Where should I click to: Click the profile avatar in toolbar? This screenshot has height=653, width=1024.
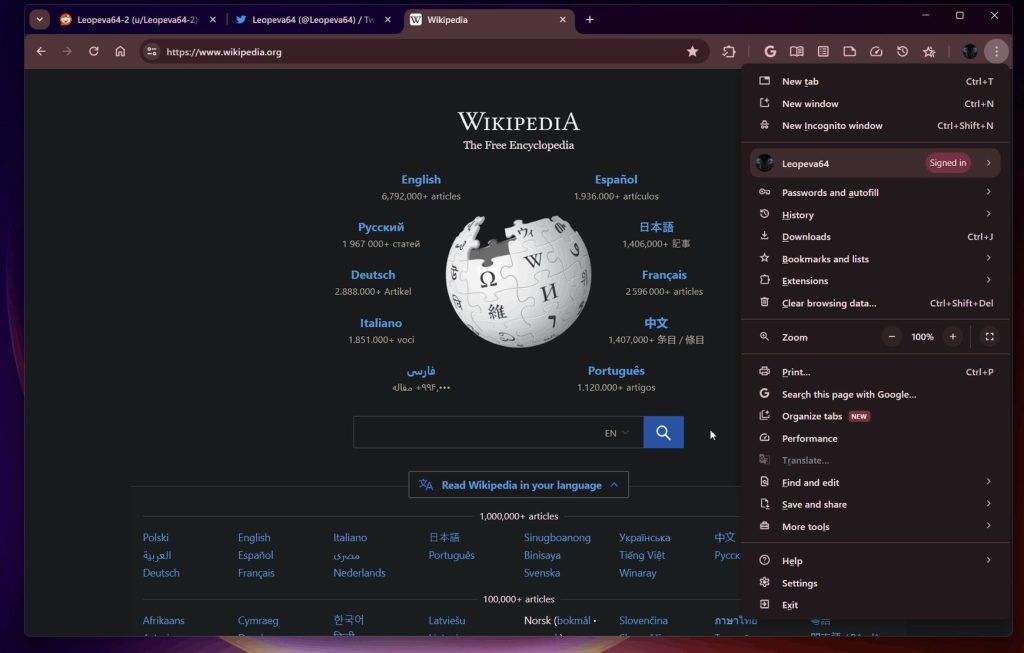(x=970, y=52)
